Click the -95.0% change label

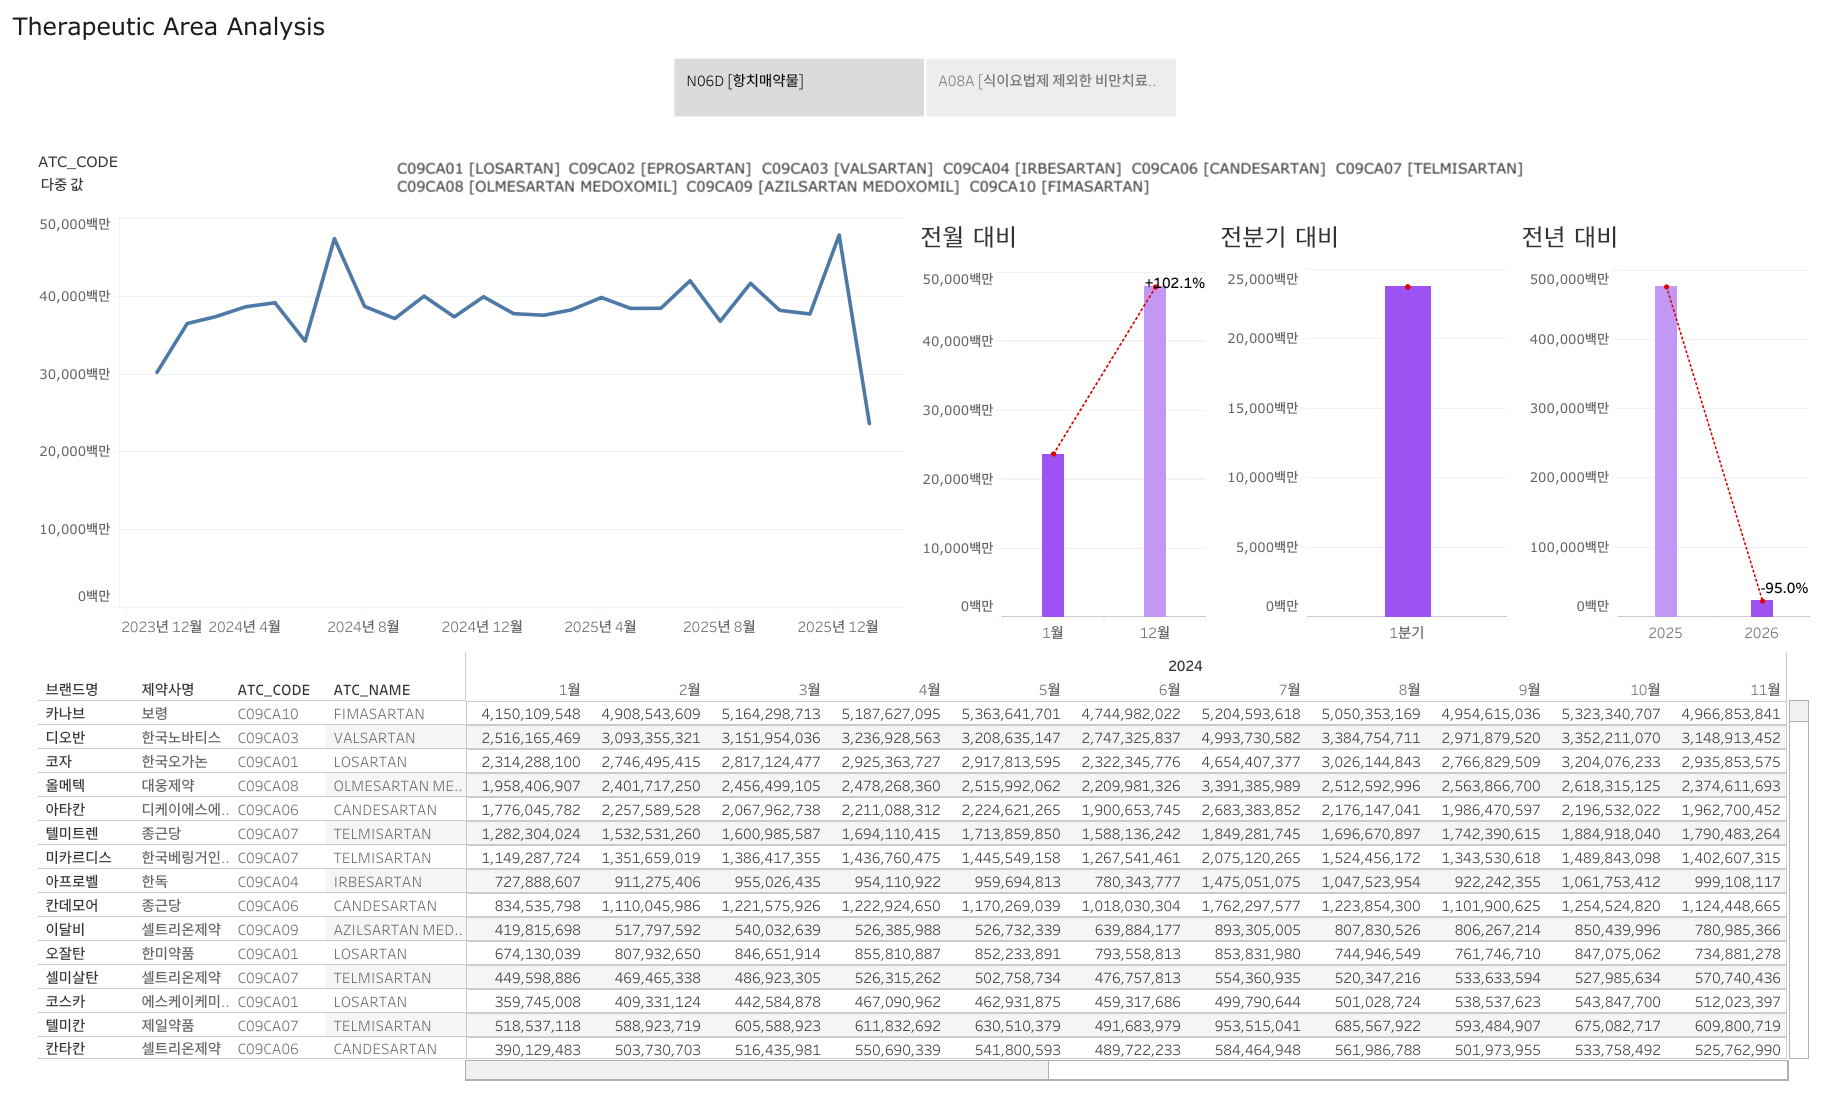(x=1785, y=588)
